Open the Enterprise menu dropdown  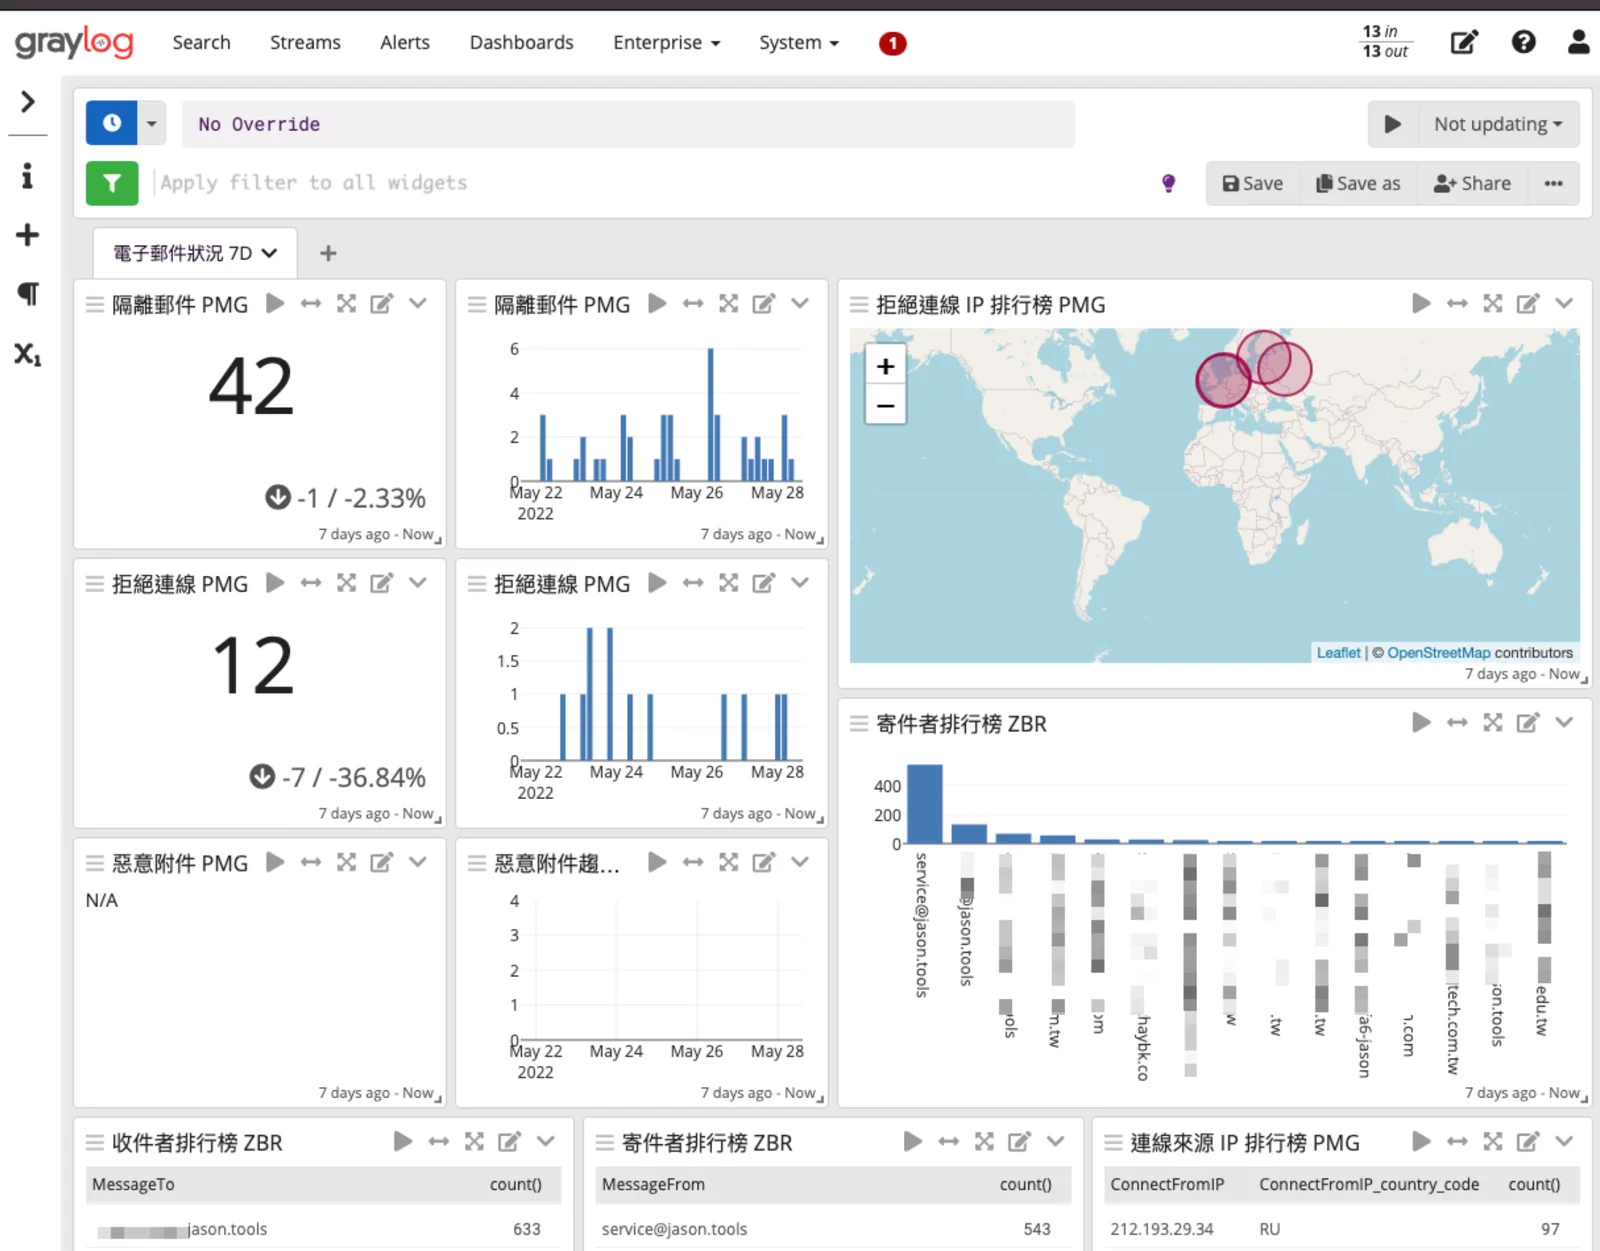pyautogui.click(x=666, y=42)
